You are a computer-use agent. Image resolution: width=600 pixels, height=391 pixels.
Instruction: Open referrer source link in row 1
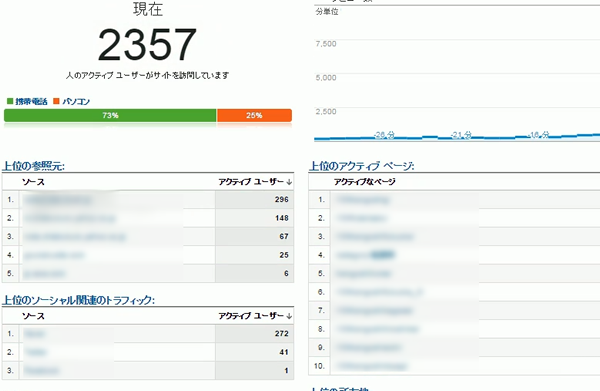coord(58,200)
